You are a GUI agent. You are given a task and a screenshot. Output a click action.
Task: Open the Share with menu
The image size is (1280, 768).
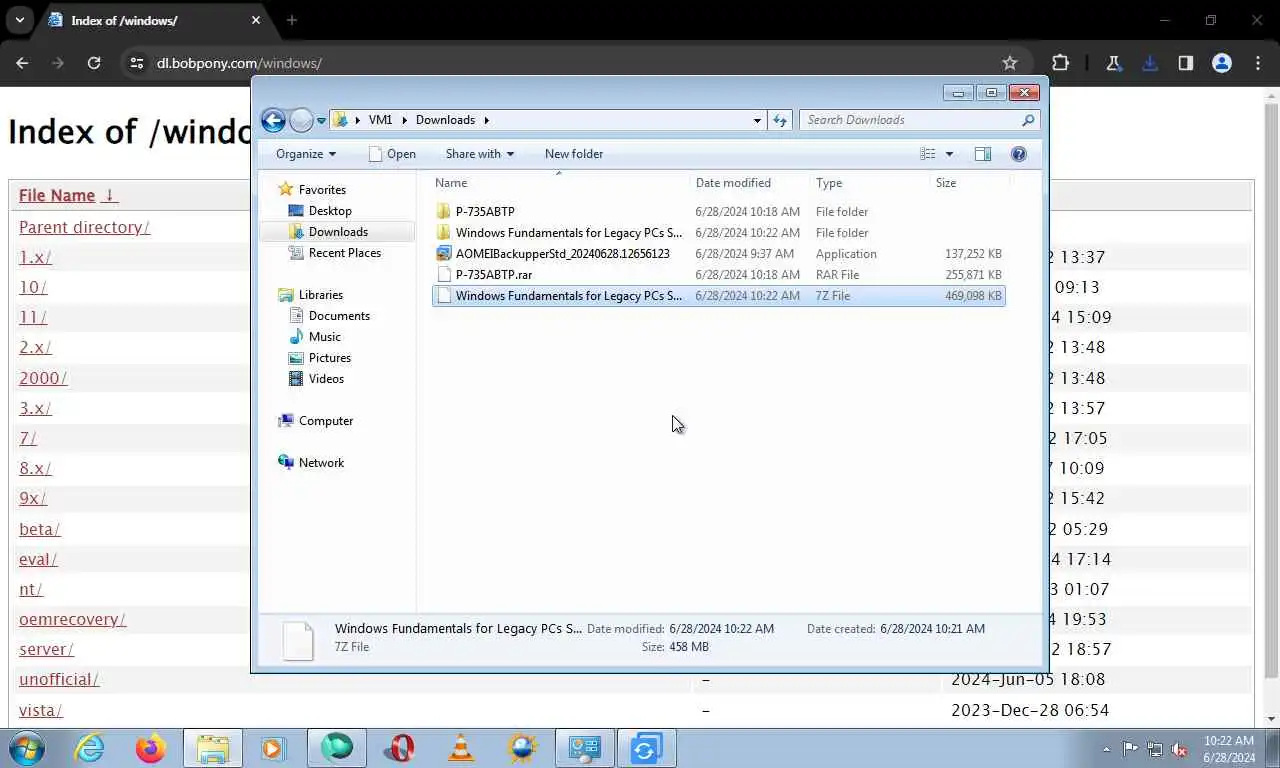point(480,154)
